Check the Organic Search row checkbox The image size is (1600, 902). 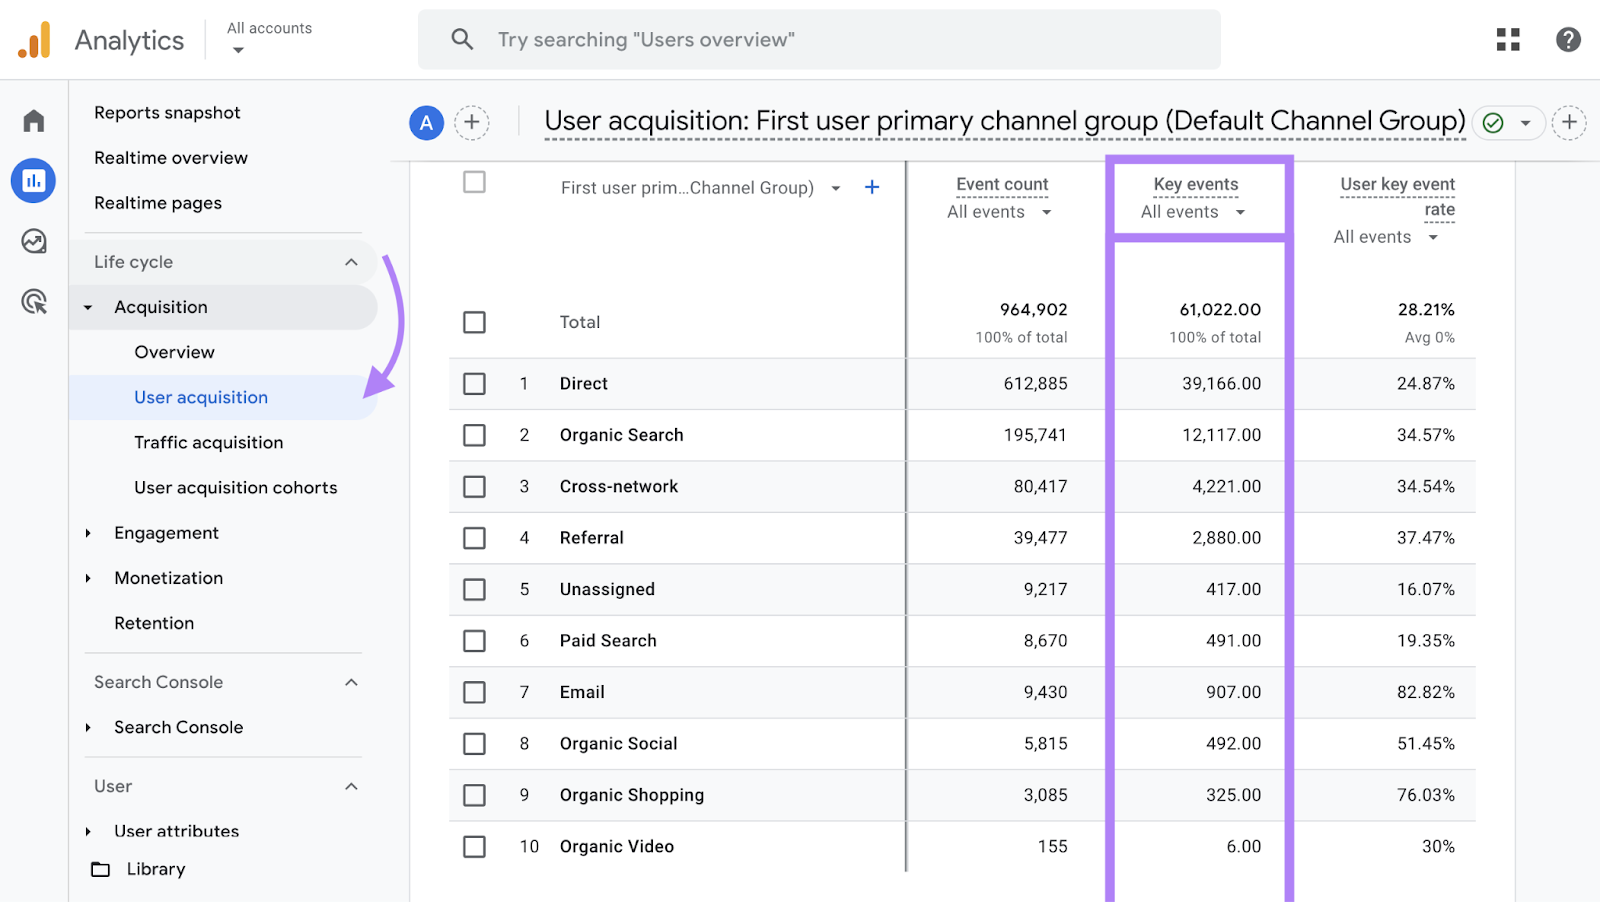[x=474, y=435]
